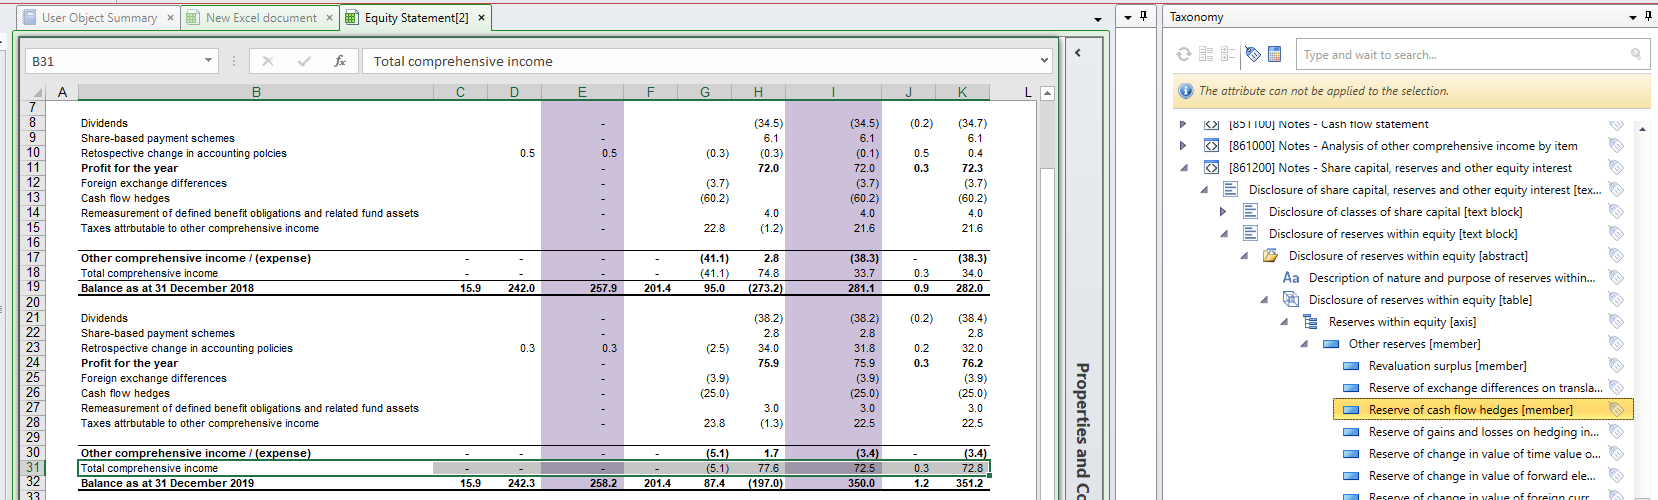
Task: Switch to the User Object Summary tab
Action: pyautogui.click(x=99, y=17)
